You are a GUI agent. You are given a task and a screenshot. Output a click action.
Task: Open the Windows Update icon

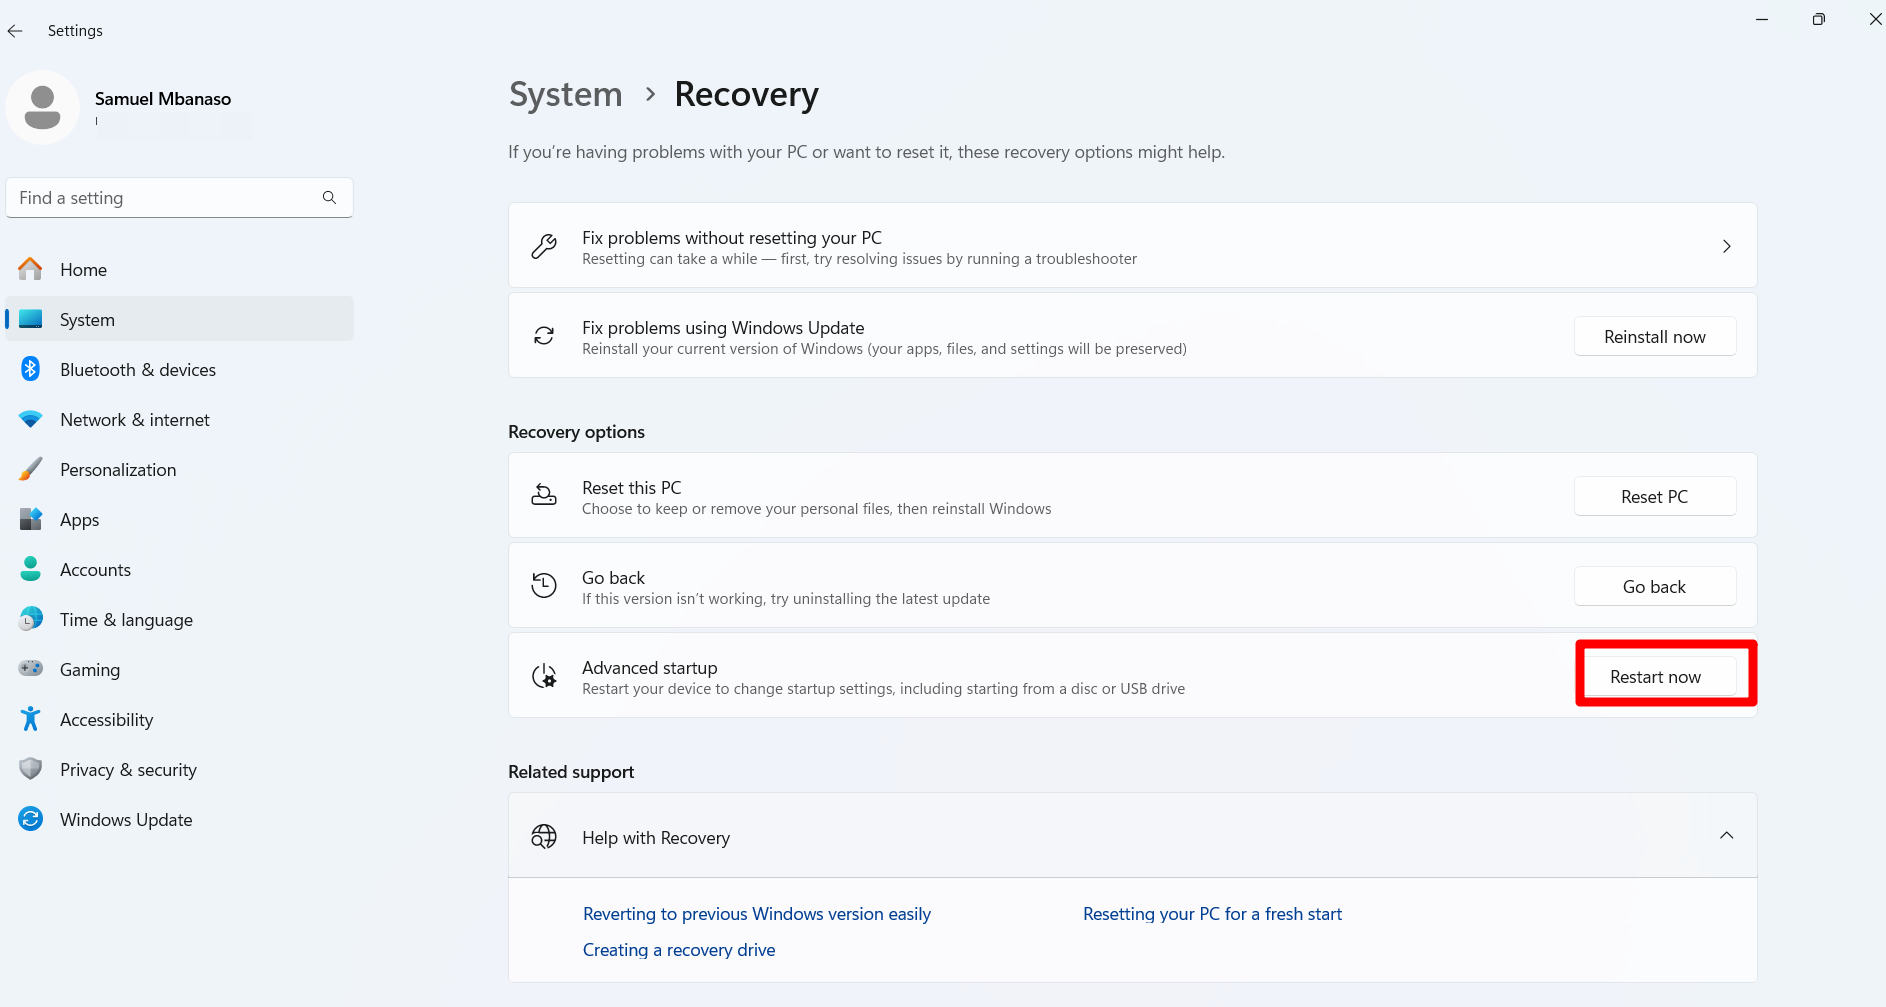click(30, 819)
